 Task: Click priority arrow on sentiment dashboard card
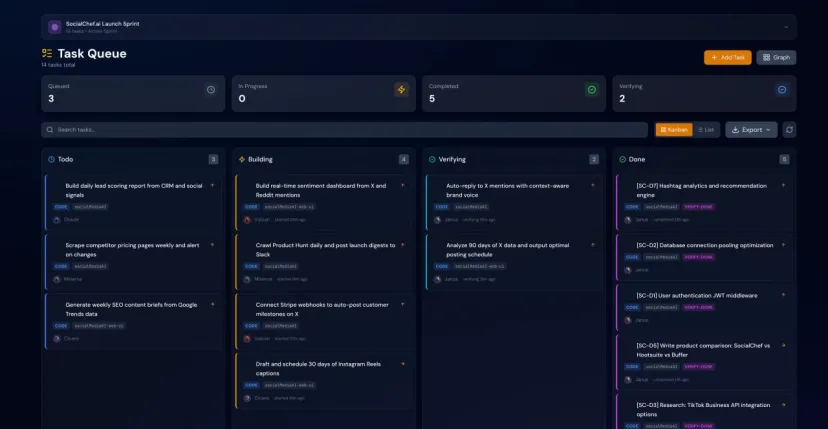(x=403, y=185)
